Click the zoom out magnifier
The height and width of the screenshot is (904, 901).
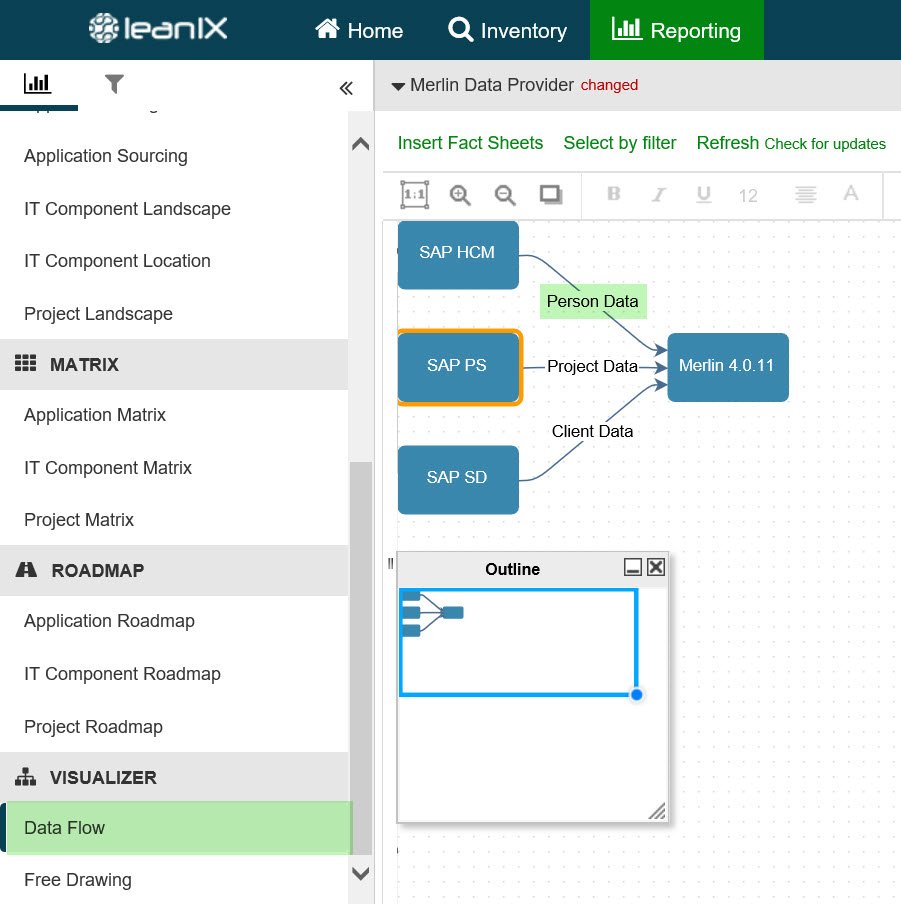coord(505,195)
